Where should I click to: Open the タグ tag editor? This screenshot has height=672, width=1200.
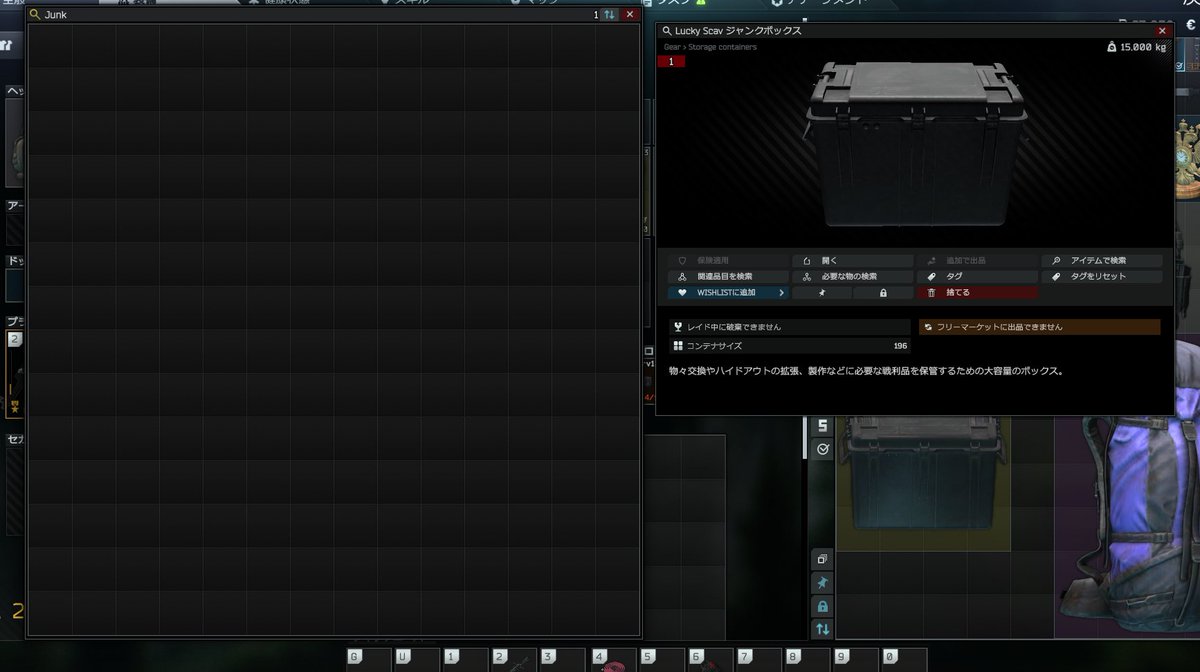pyautogui.click(x=977, y=276)
